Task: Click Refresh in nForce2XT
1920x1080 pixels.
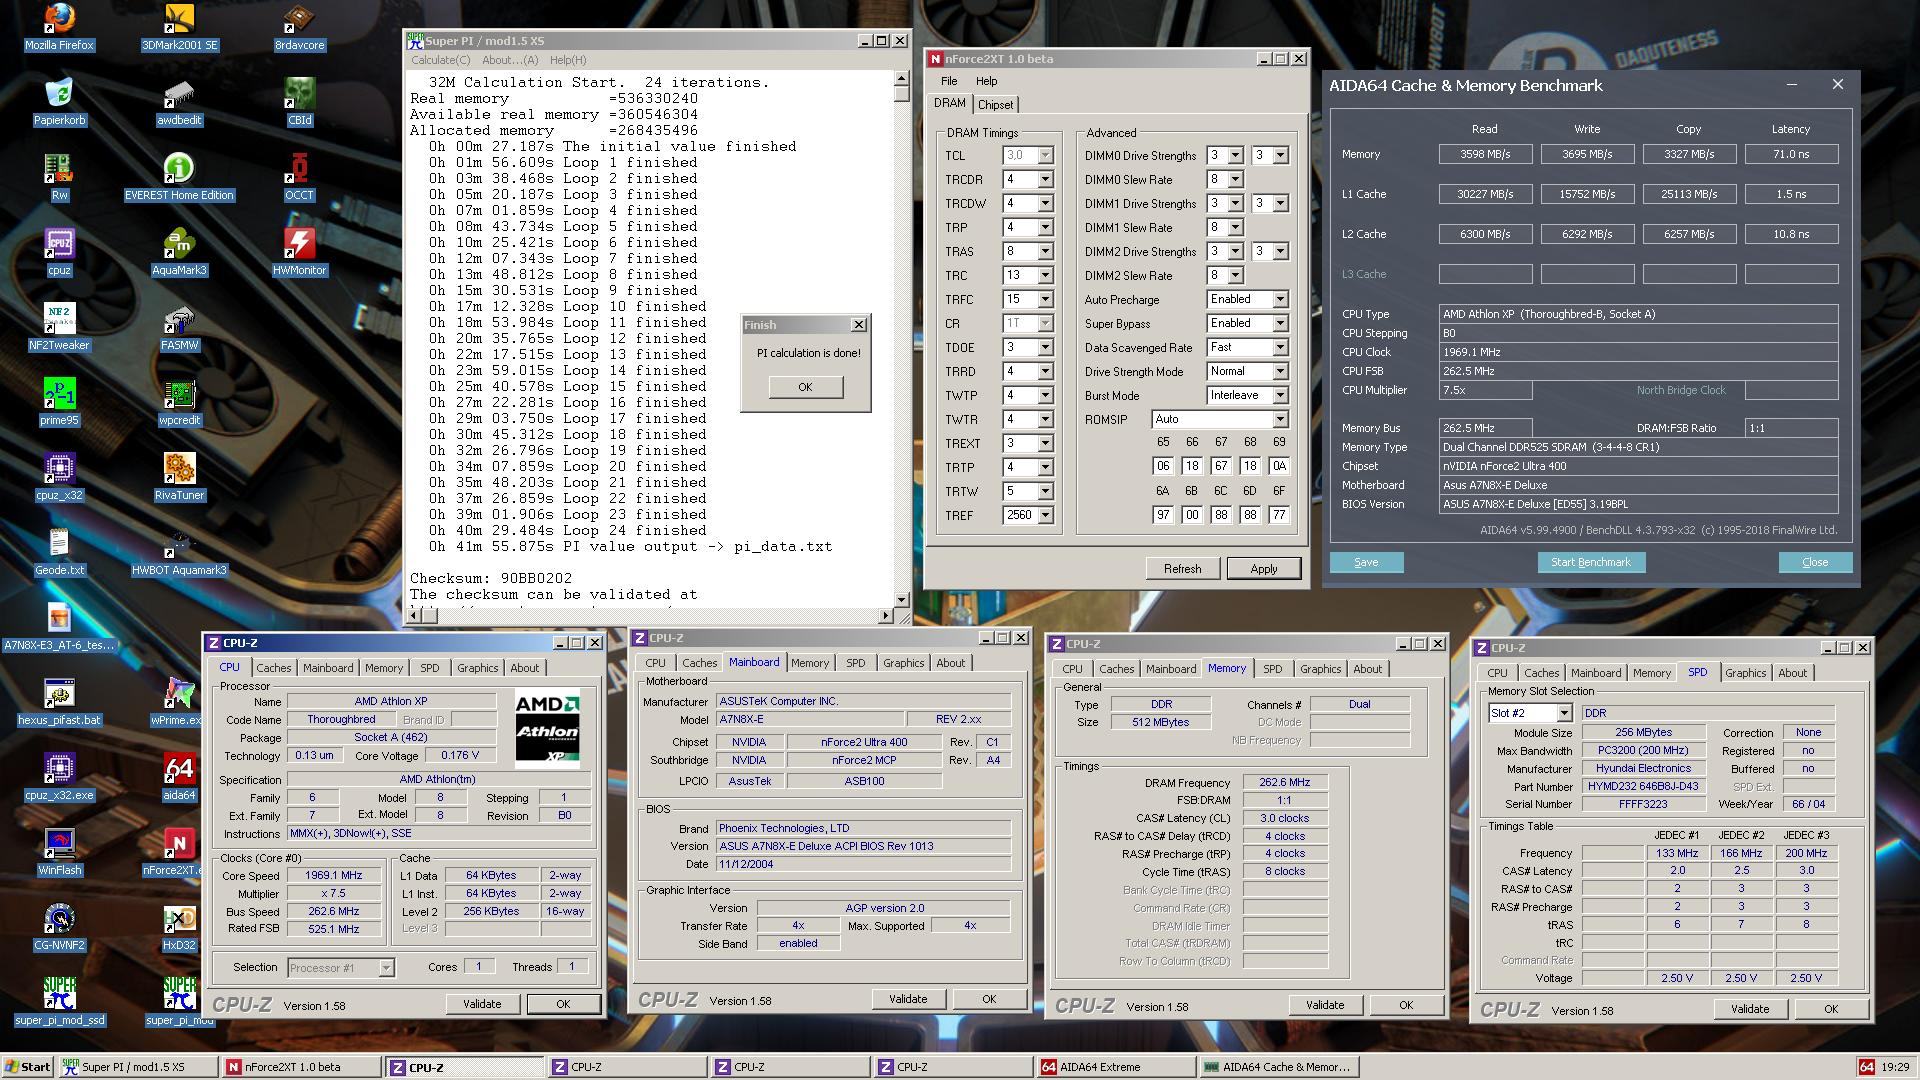Action: [1182, 569]
